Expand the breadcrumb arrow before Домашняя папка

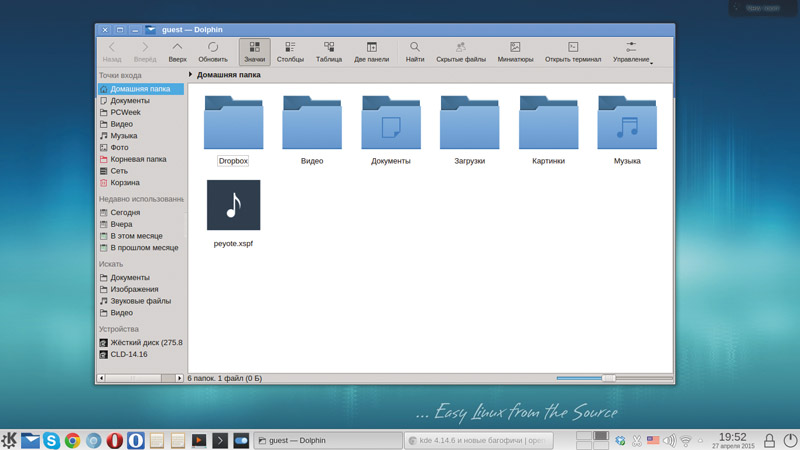tap(191, 75)
